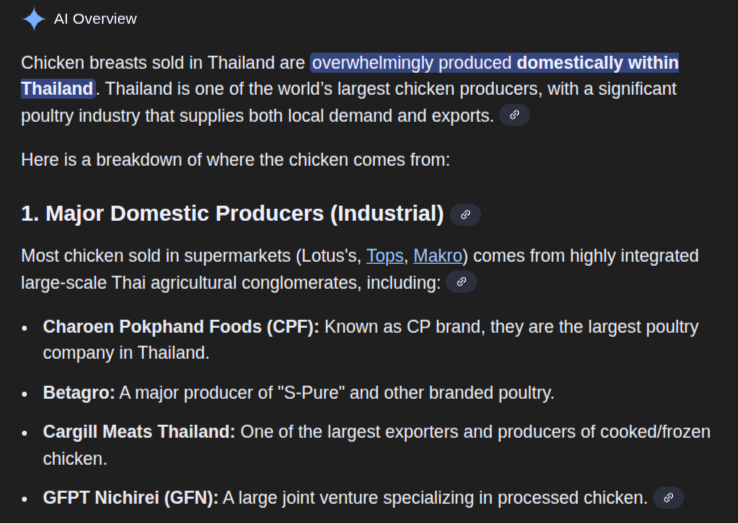The width and height of the screenshot is (738, 523).
Task: Click the bold "Cargill Meats Thailand:" text
Action: click(139, 432)
